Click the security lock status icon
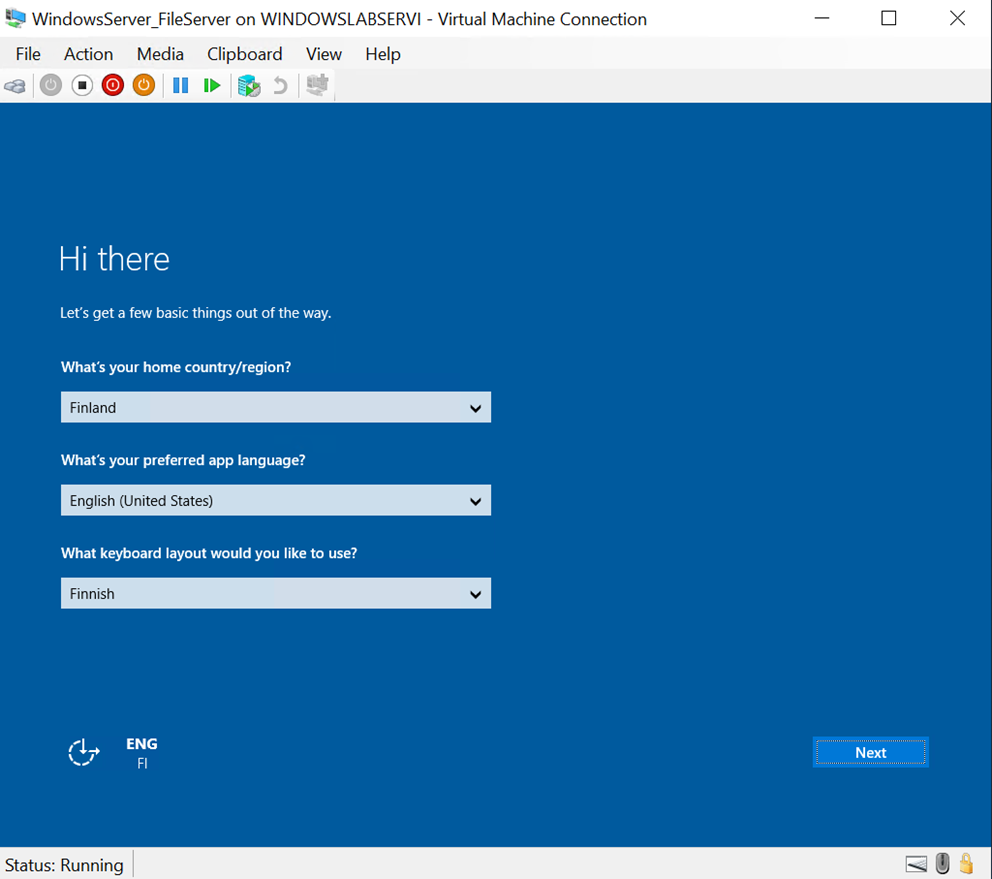 pyautogui.click(x=966, y=863)
